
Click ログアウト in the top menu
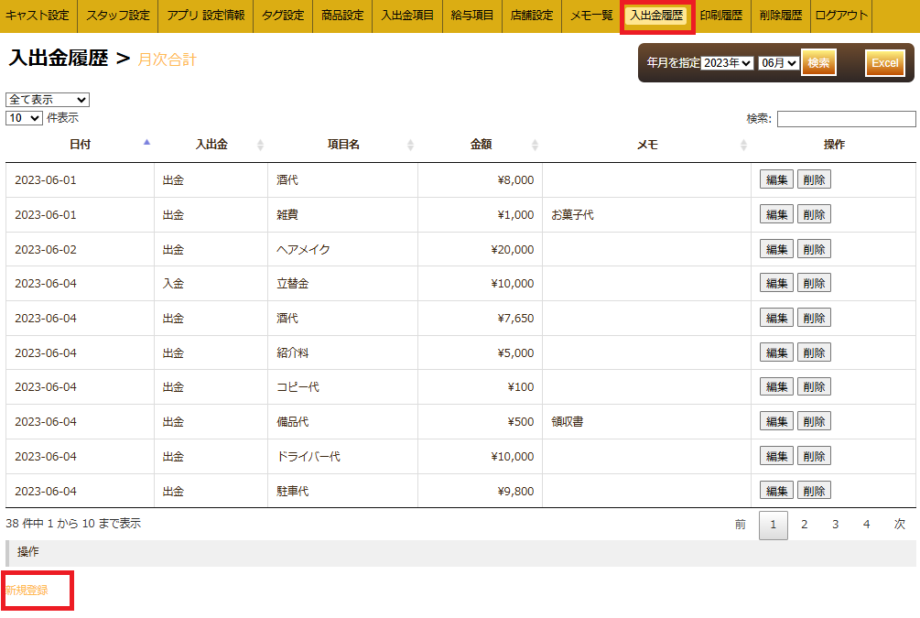click(x=841, y=16)
